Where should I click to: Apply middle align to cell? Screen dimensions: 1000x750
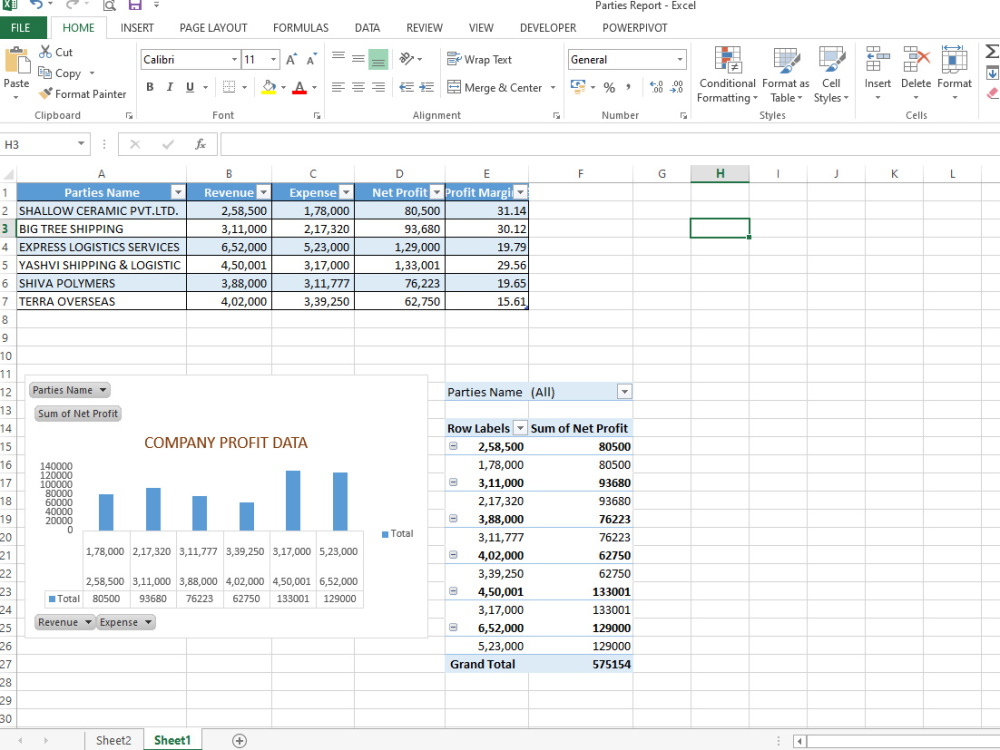[x=358, y=59]
